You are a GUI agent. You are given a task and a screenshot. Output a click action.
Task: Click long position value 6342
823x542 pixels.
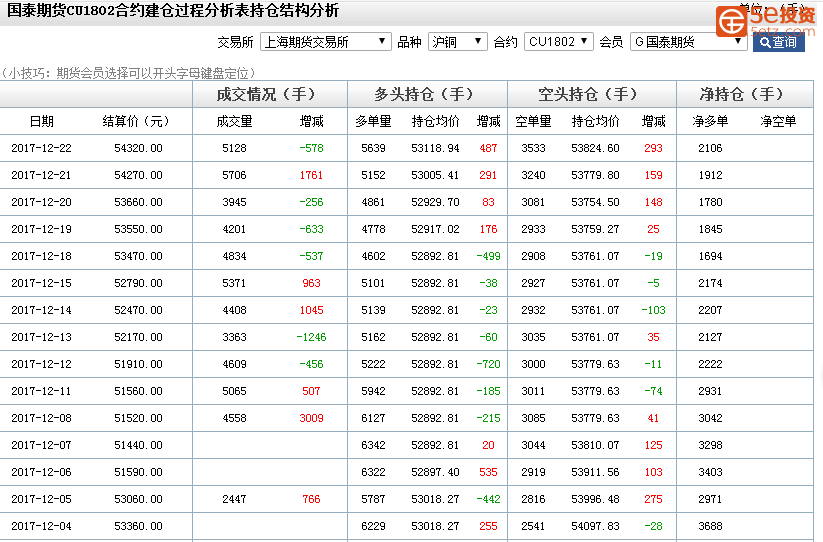[x=373, y=445]
